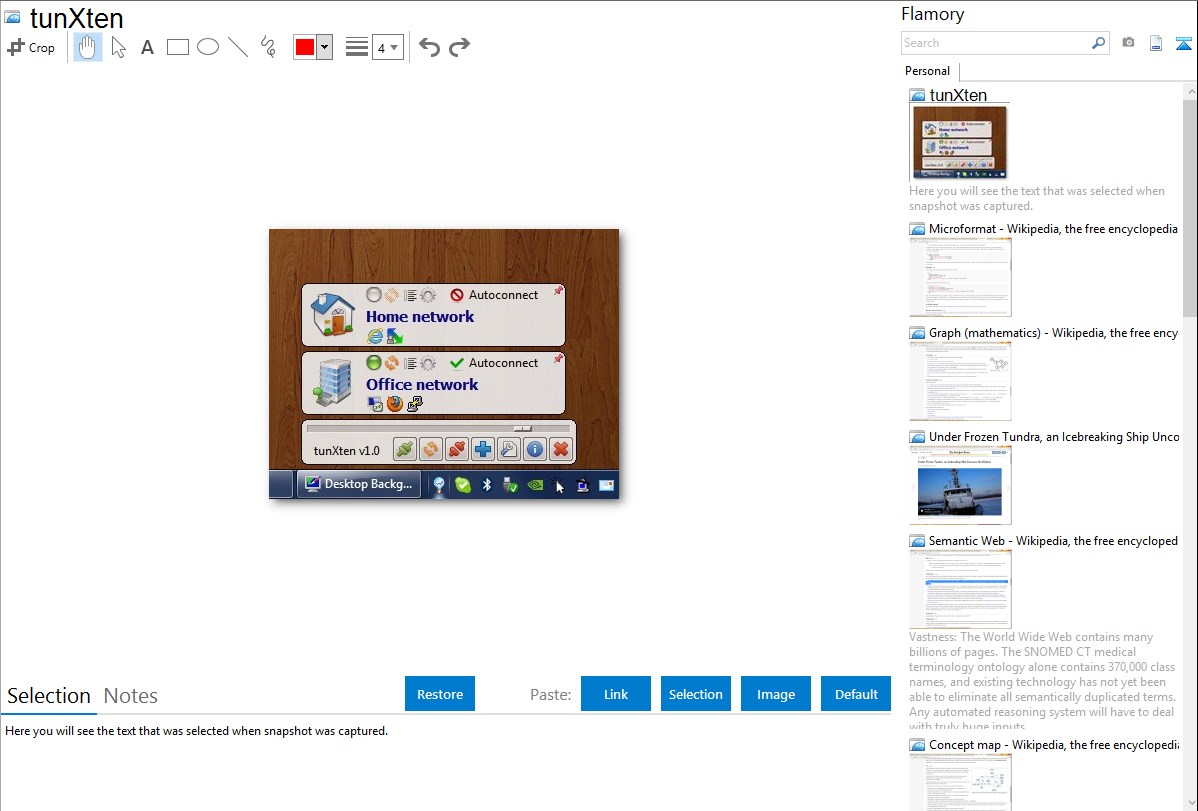This screenshot has height=811, width=1198.
Task: Toggle the grey Home network status light
Action: pyautogui.click(x=374, y=294)
